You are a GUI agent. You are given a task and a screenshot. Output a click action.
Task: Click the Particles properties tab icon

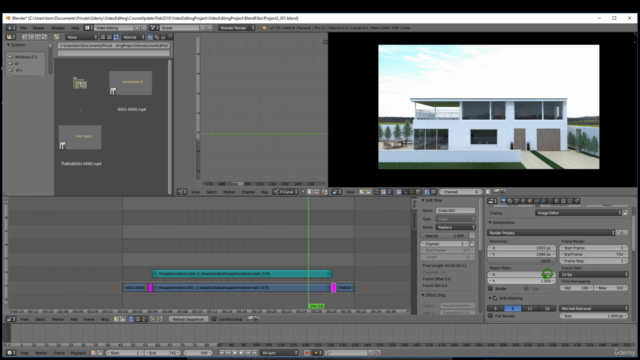tap(570, 201)
